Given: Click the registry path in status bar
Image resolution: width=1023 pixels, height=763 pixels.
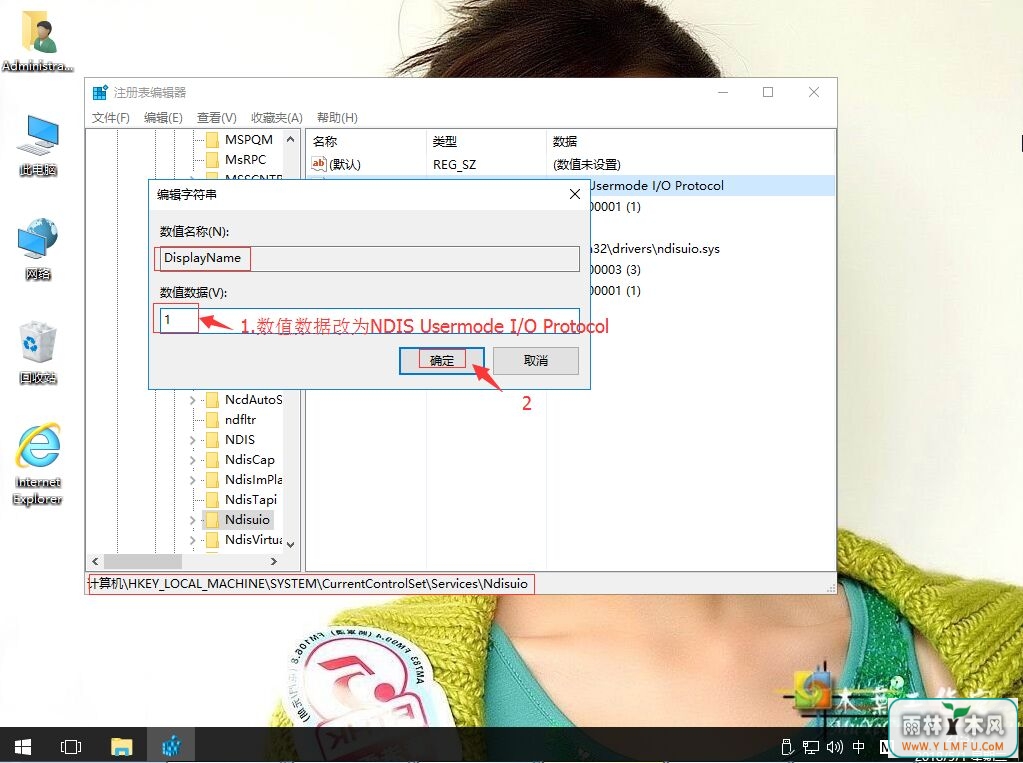Looking at the screenshot, I should click(310, 584).
